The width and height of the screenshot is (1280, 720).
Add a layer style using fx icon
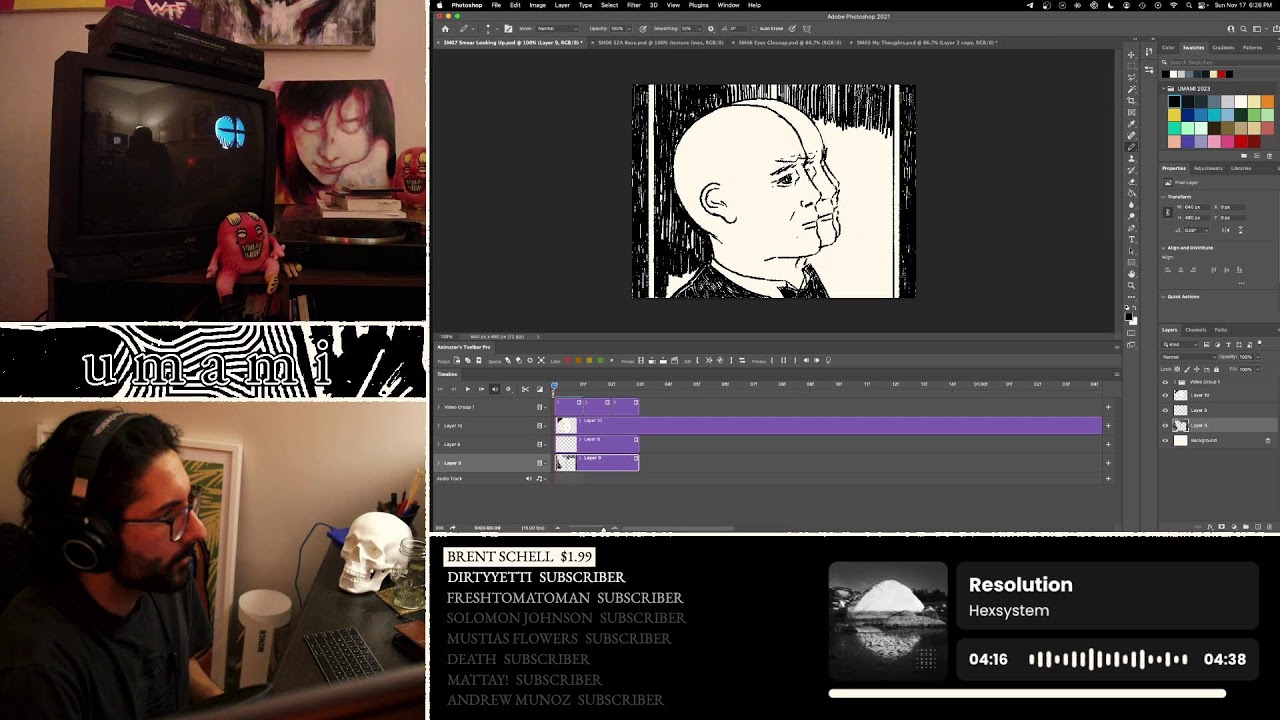[x=1209, y=526]
